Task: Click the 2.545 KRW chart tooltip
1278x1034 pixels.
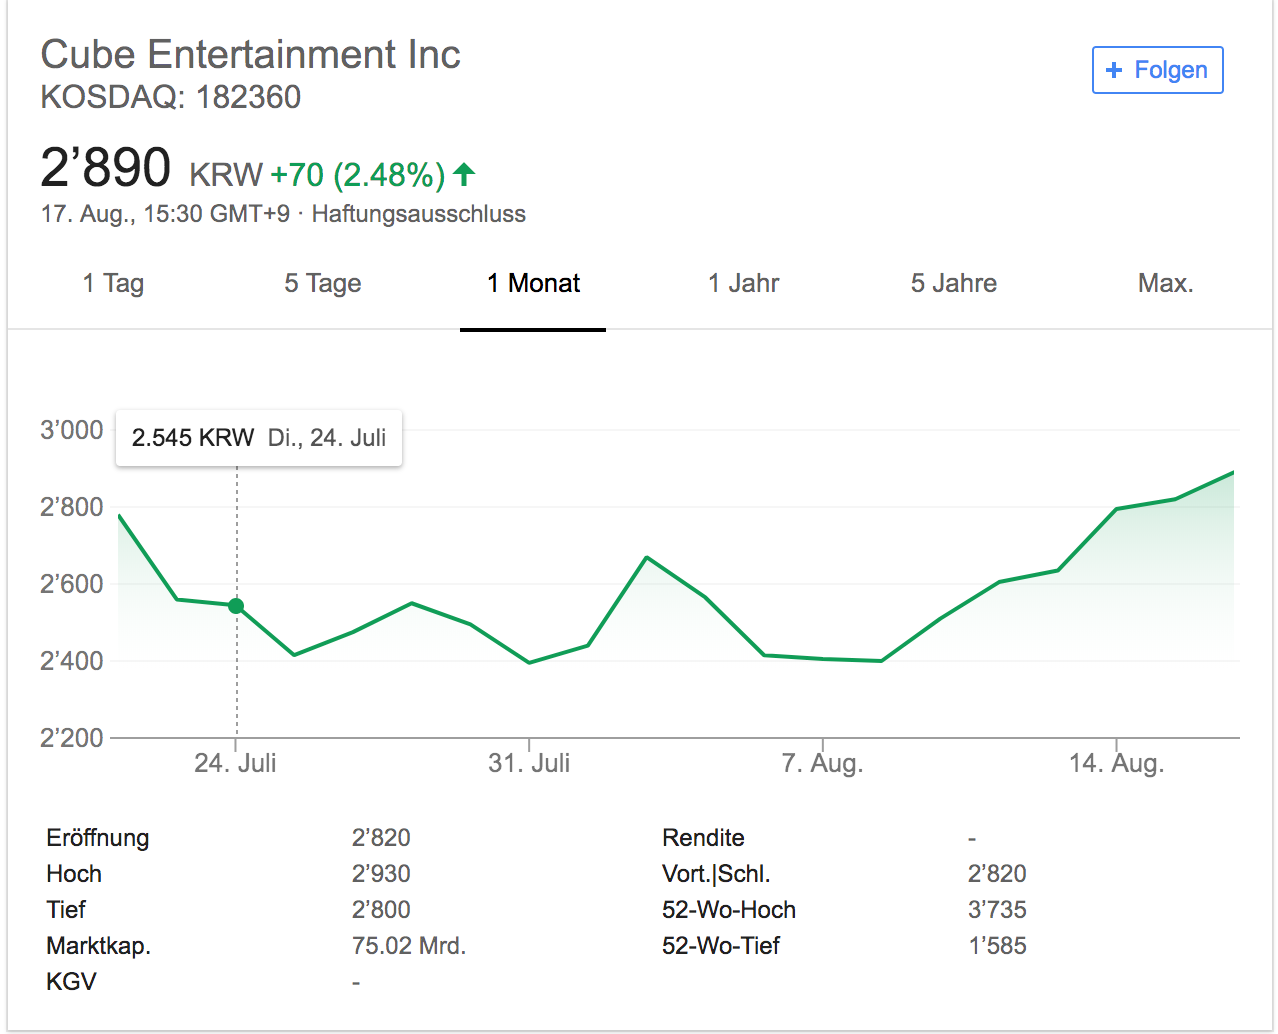Action: click(259, 438)
